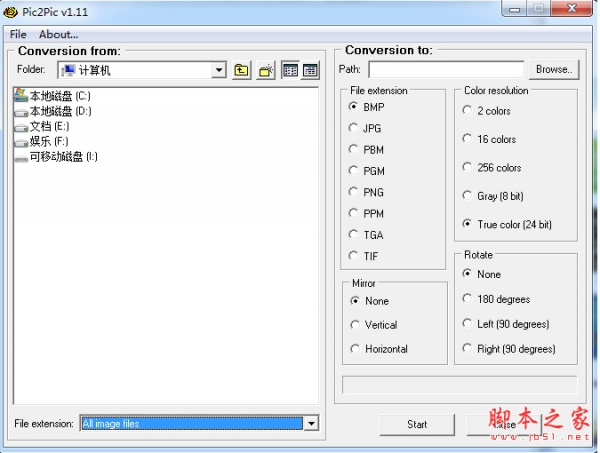This screenshot has height=453, width=600.
Task: Click the Pic2Pic app icon in title bar
Action: 11,12
